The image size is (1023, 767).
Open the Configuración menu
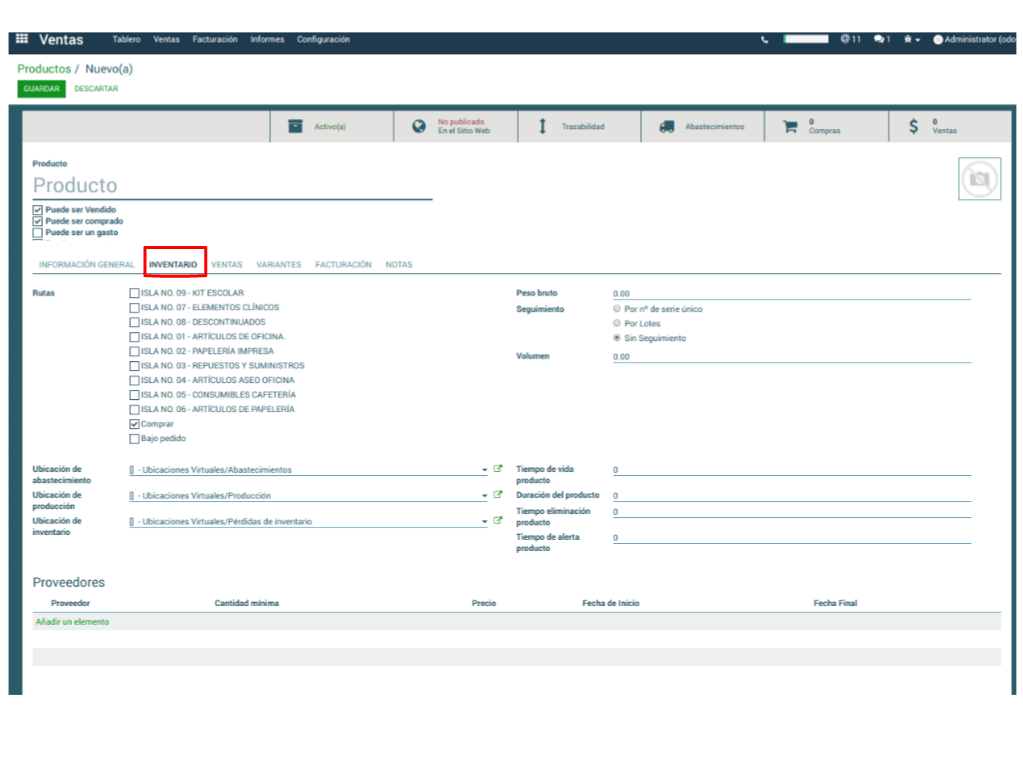(323, 40)
